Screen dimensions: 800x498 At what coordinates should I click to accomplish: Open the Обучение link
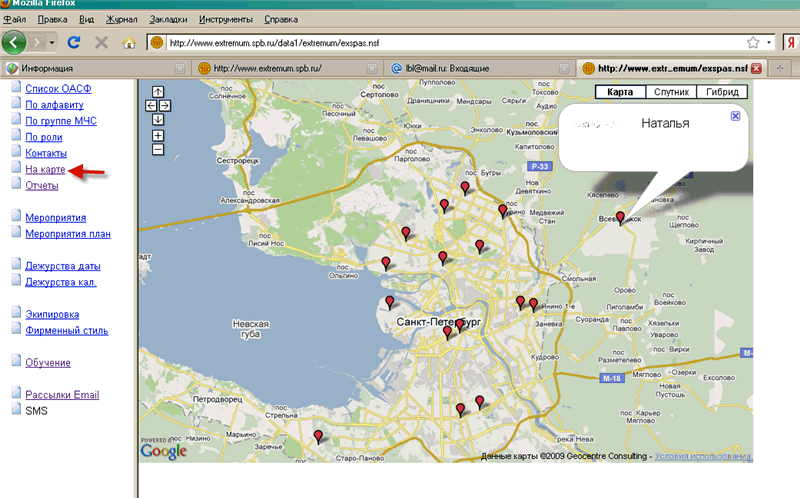tap(48, 363)
